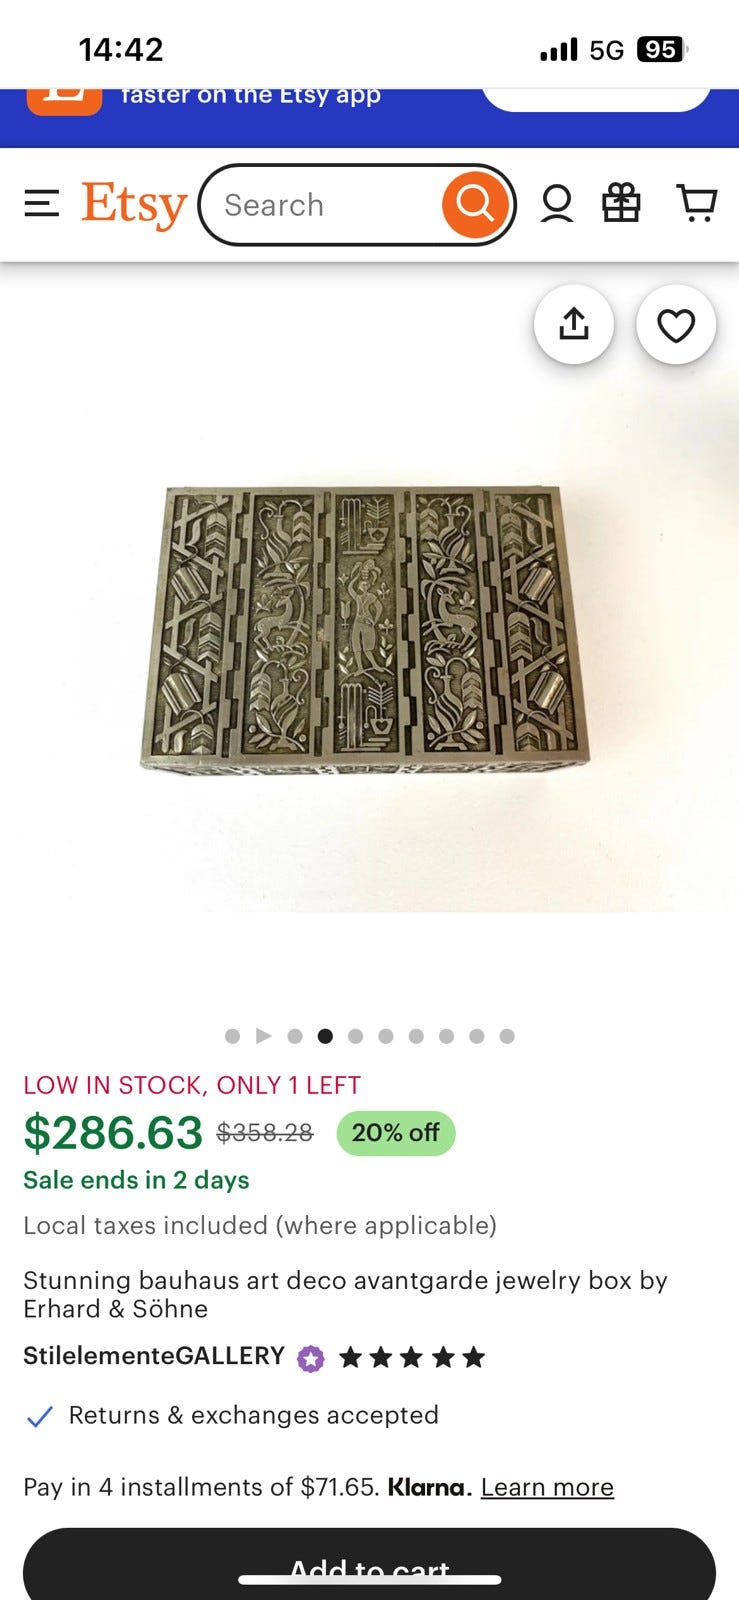This screenshot has height=1600, width=739.
Task: Select the video play carousel indicator
Action: [264, 1036]
